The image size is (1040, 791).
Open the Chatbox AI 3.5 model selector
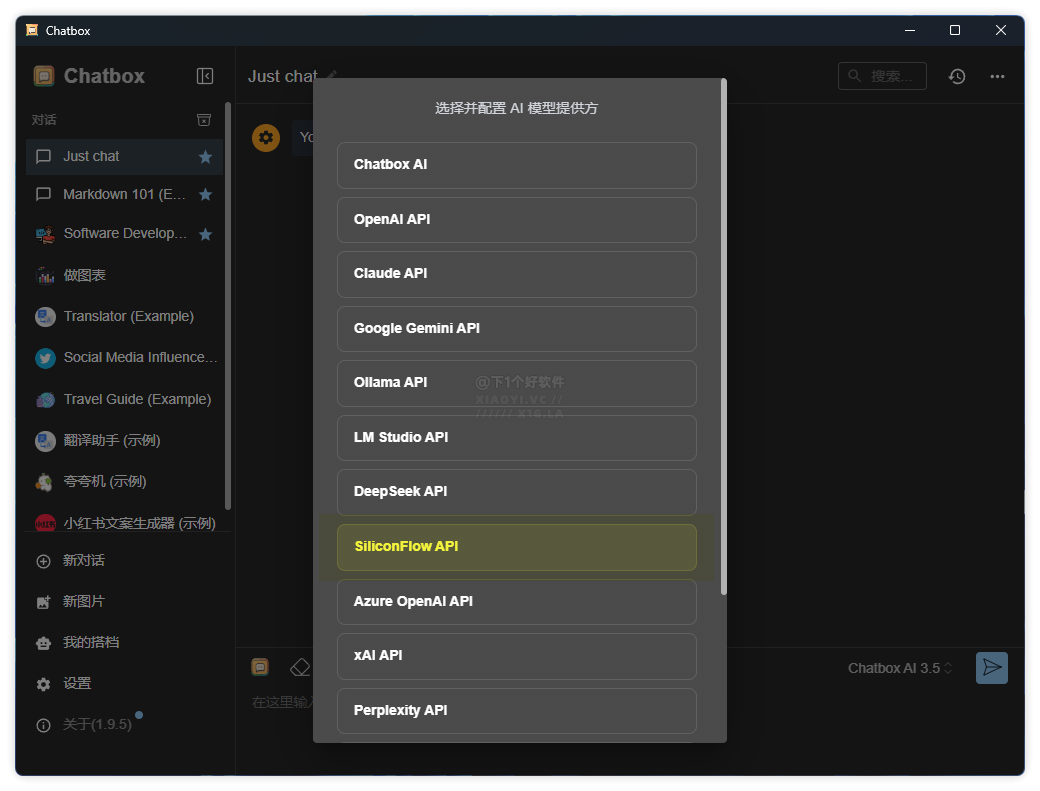click(x=899, y=668)
